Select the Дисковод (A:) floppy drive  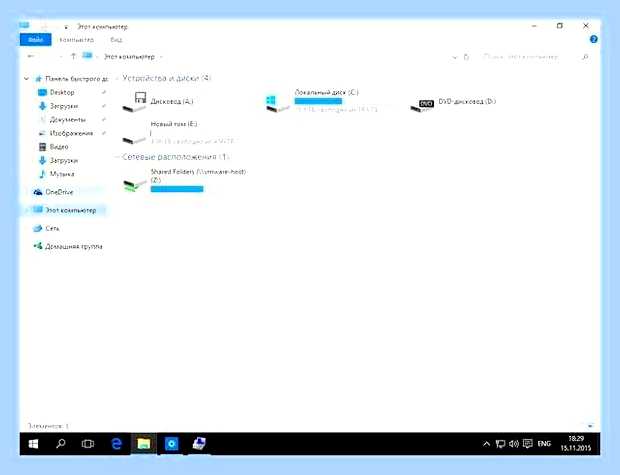click(157, 102)
